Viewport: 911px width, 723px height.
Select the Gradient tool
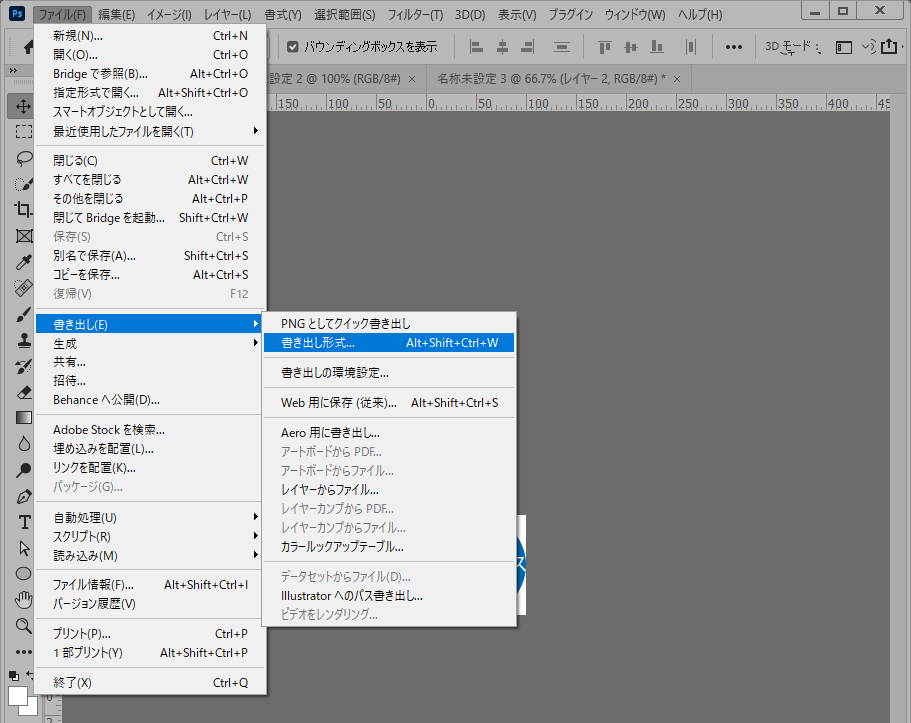(x=23, y=418)
